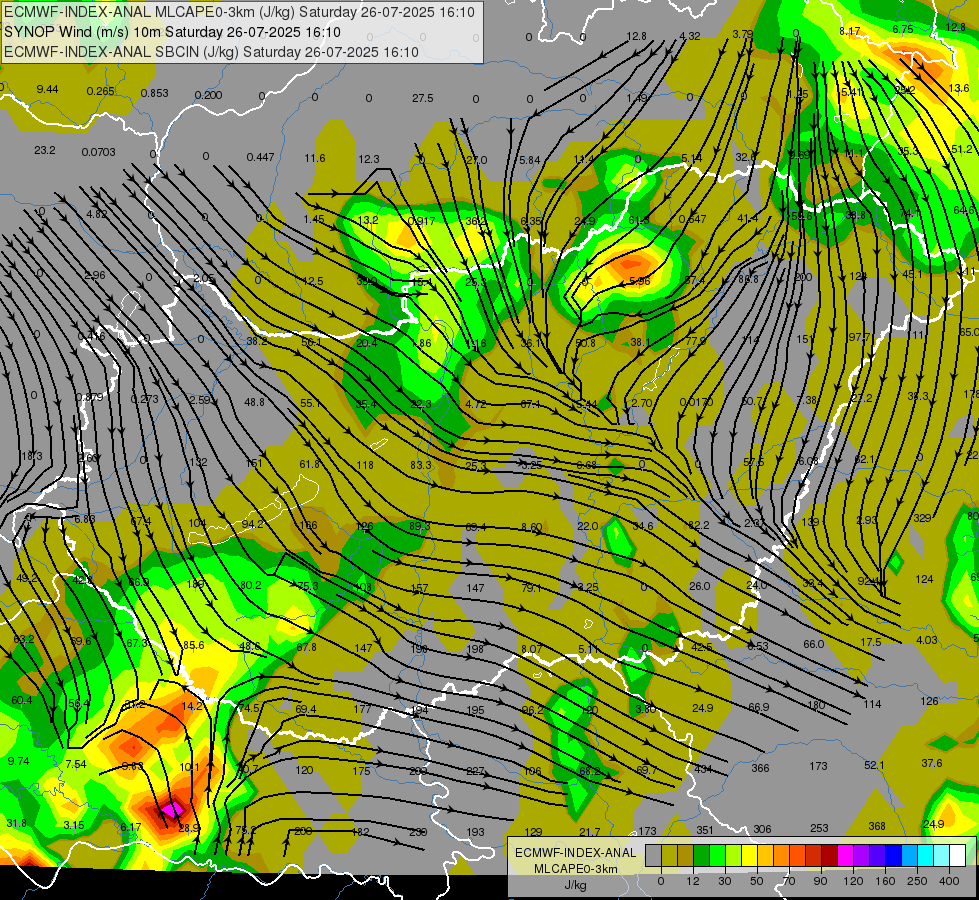Click the magenta CAPE peak on the map
Image resolution: width=979 pixels, height=900 pixels.
click(x=171, y=809)
